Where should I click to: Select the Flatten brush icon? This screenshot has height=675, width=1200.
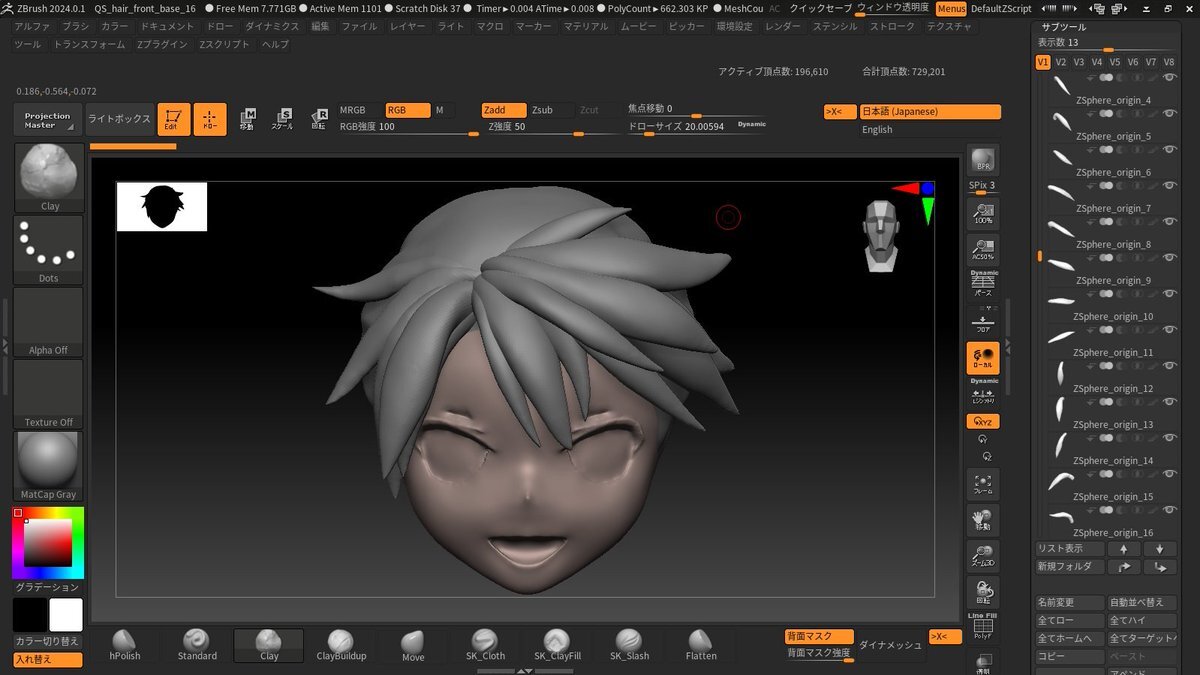pos(701,644)
